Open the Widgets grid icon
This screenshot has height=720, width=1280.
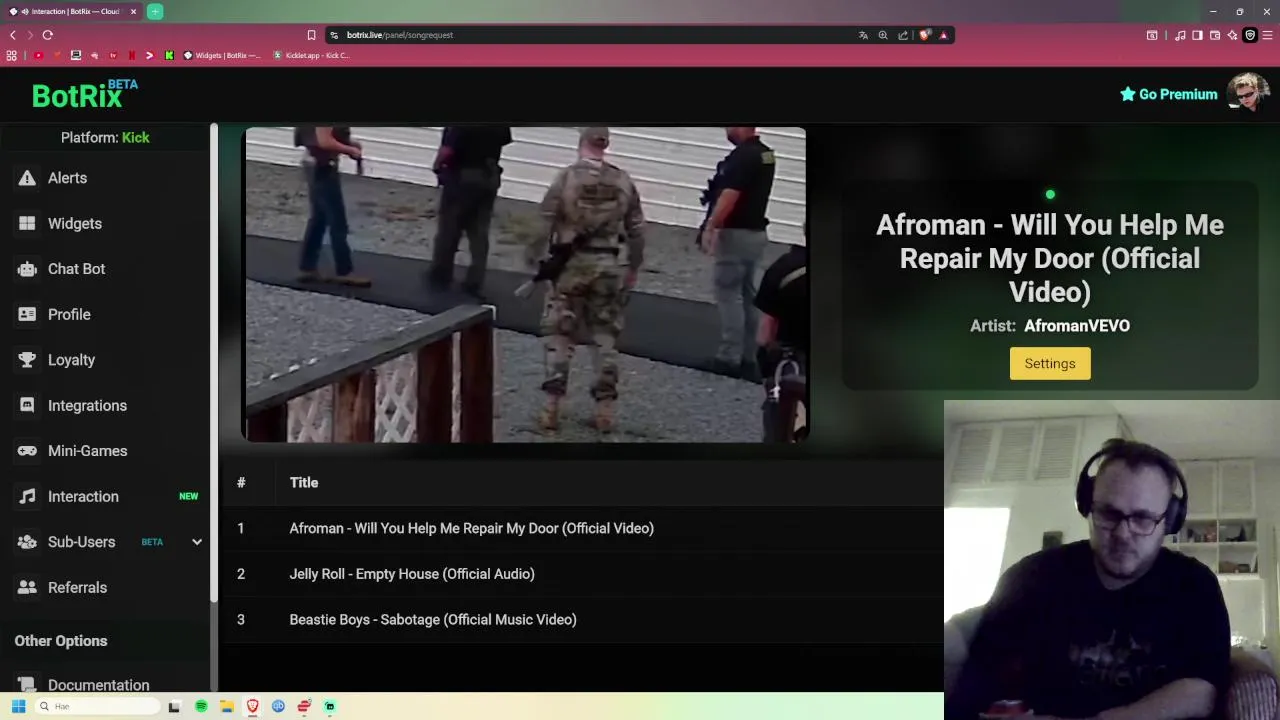[x=27, y=224]
